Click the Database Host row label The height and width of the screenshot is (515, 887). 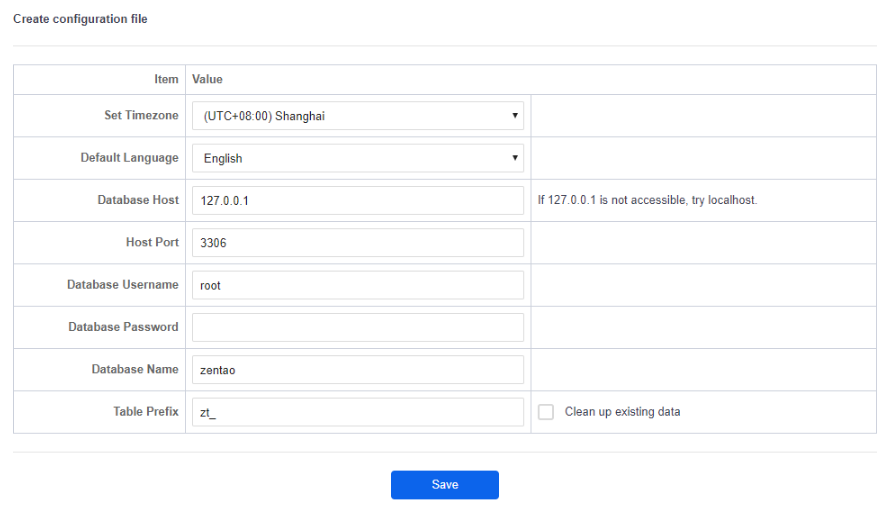point(138,200)
